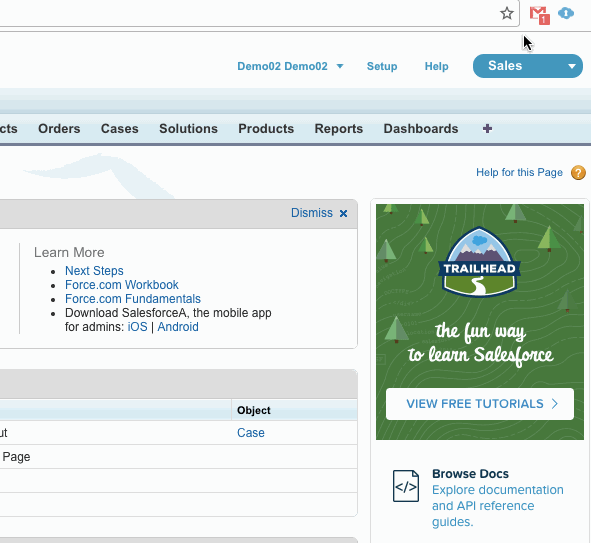
Task: Open the Case object link
Action: [251, 433]
